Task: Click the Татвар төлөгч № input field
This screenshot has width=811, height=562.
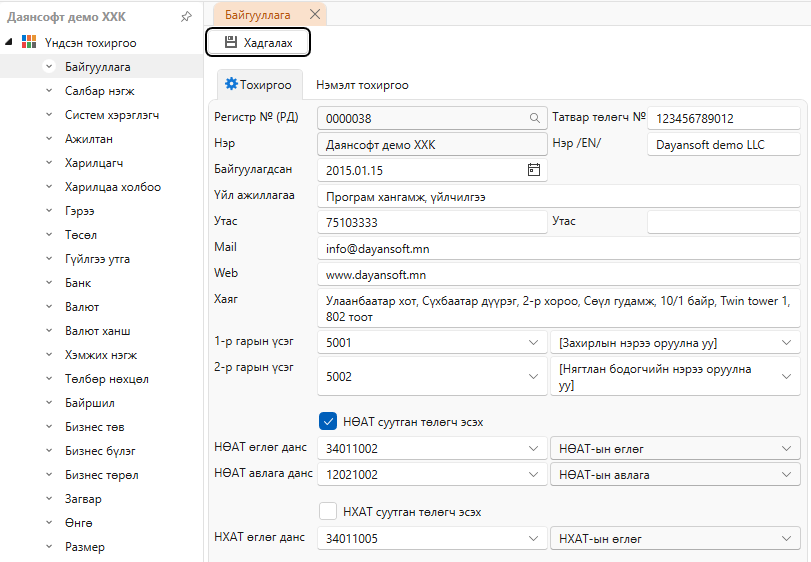Action: click(724, 118)
